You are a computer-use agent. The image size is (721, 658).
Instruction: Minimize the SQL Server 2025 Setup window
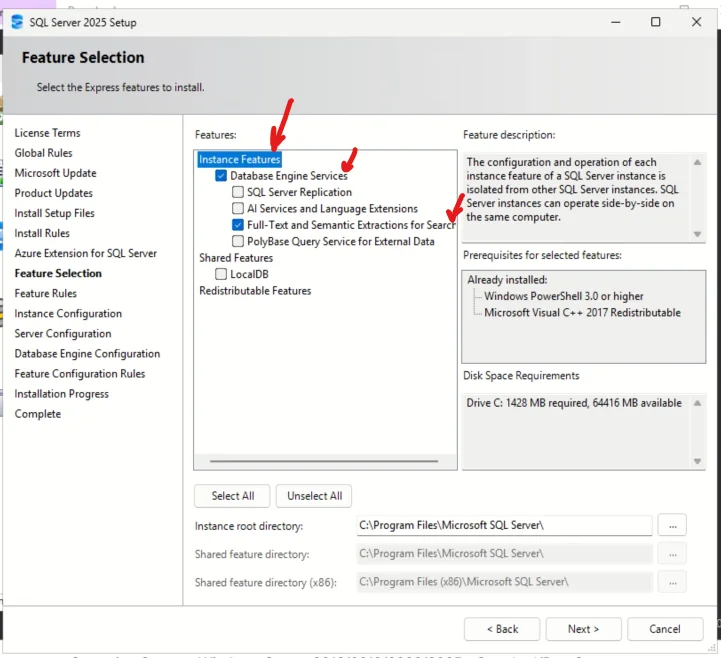click(x=616, y=22)
